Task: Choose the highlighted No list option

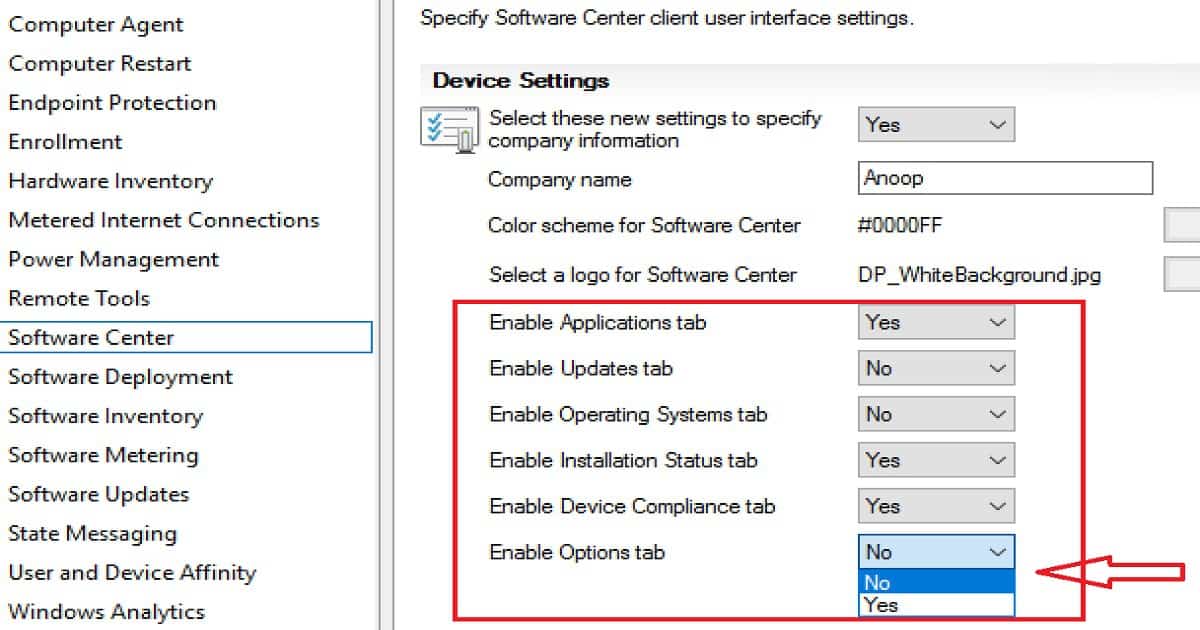Action: coord(935,583)
